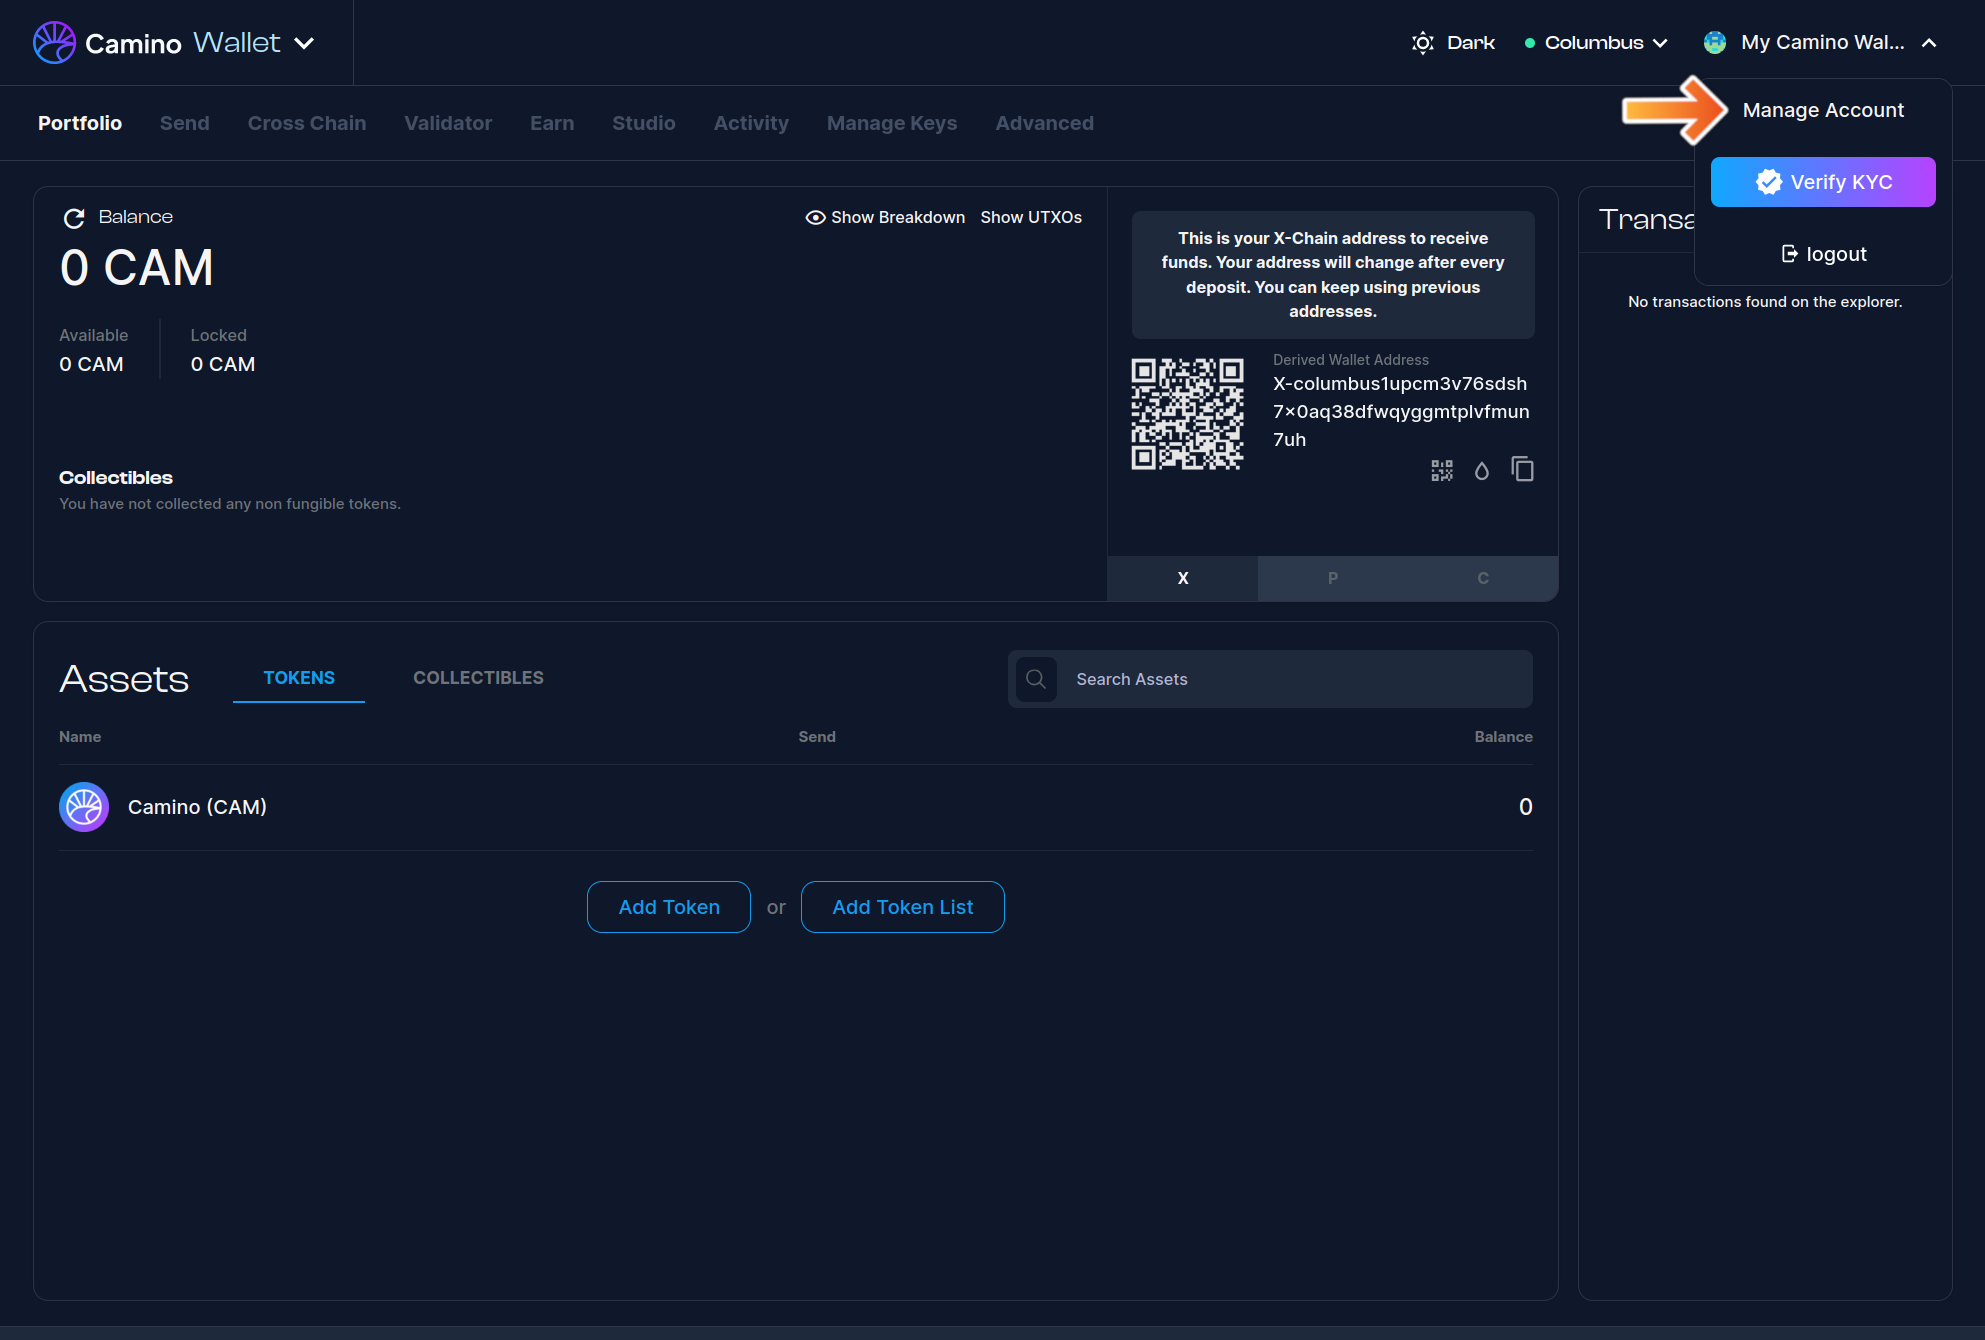Select Manage Account menu entry

tap(1822, 110)
